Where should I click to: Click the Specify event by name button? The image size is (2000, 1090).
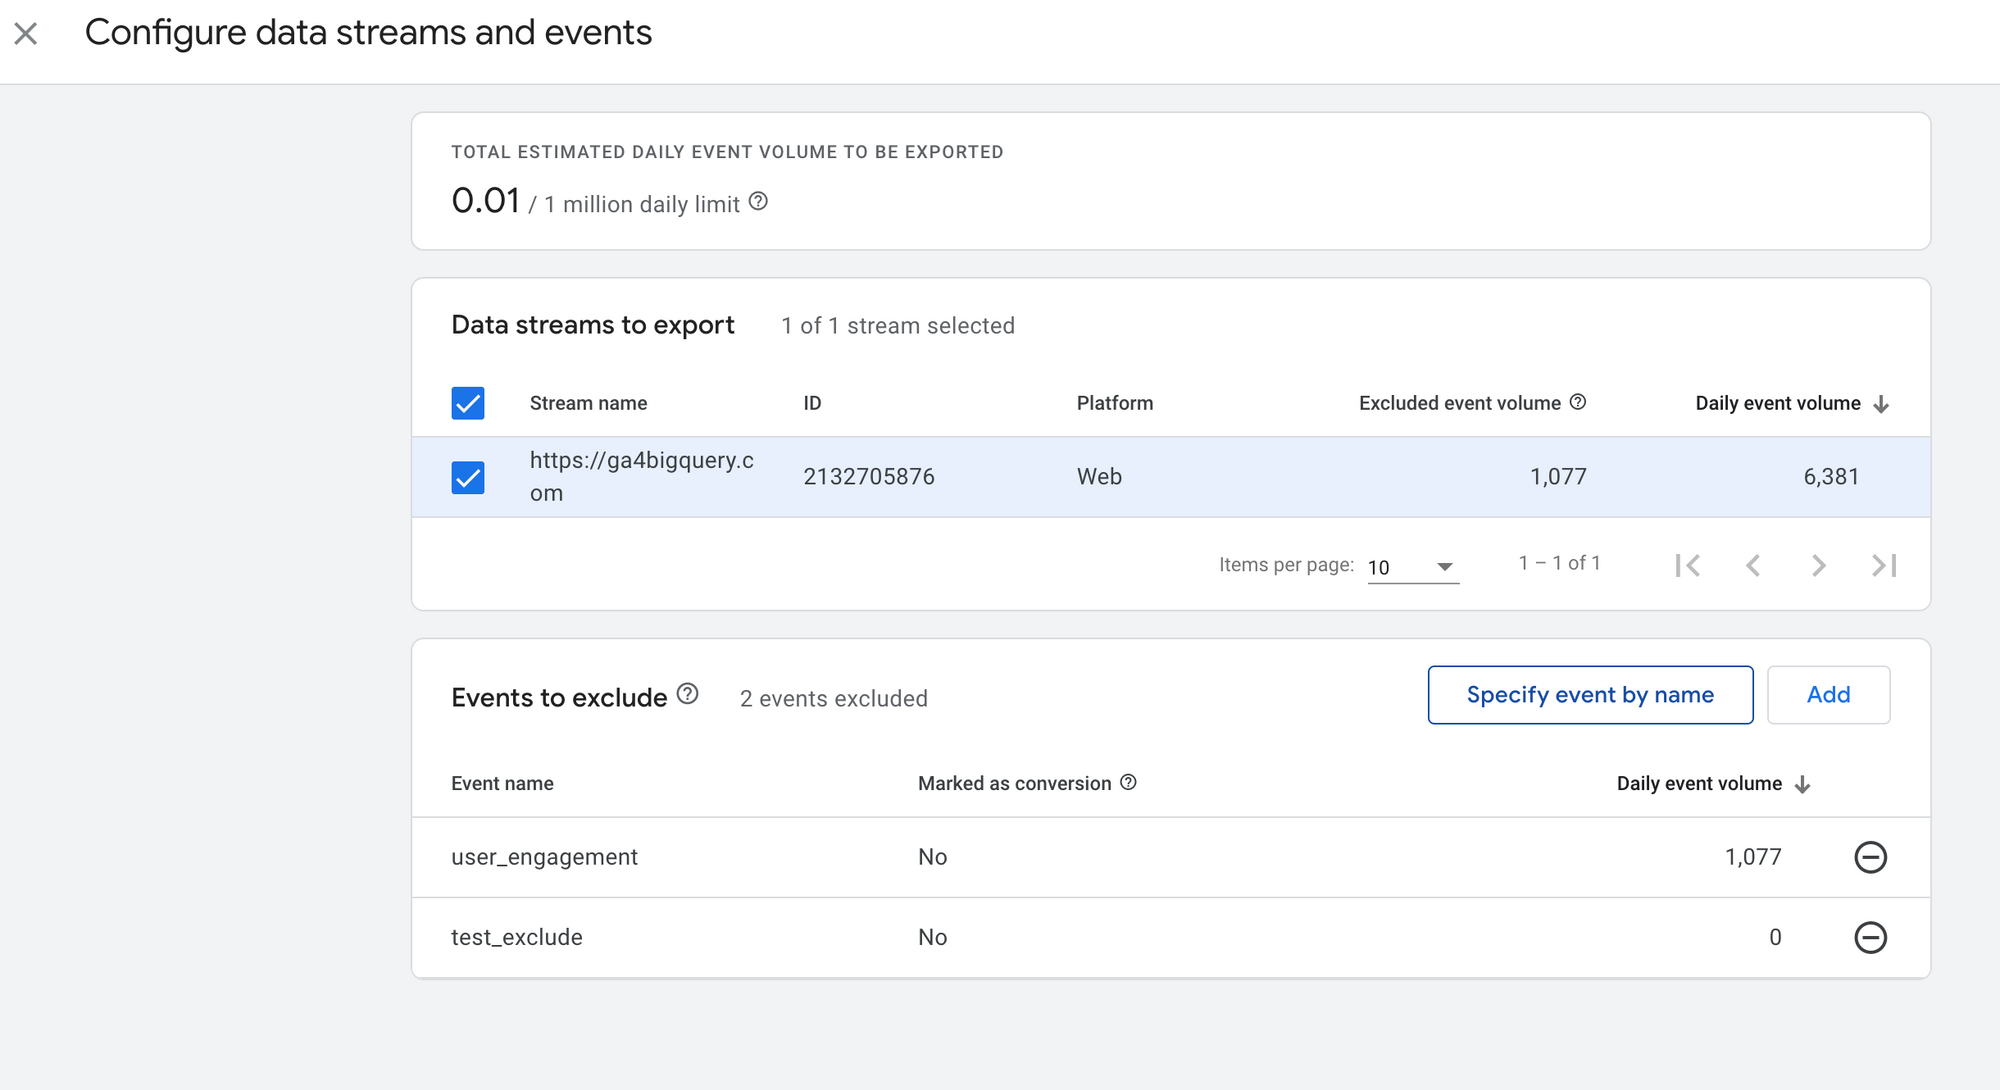tap(1590, 695)
